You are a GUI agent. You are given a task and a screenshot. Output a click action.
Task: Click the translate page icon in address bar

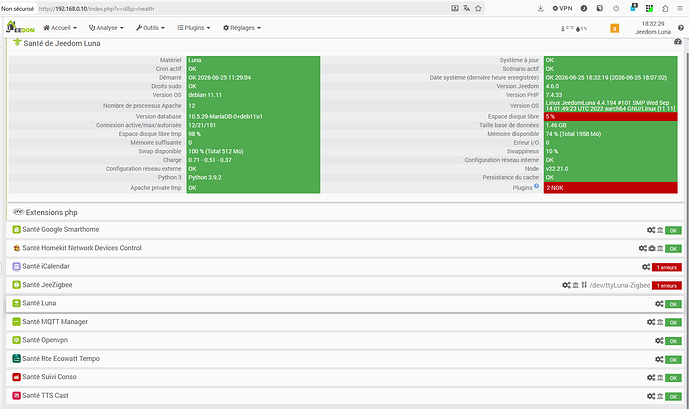tap(466, 8)
